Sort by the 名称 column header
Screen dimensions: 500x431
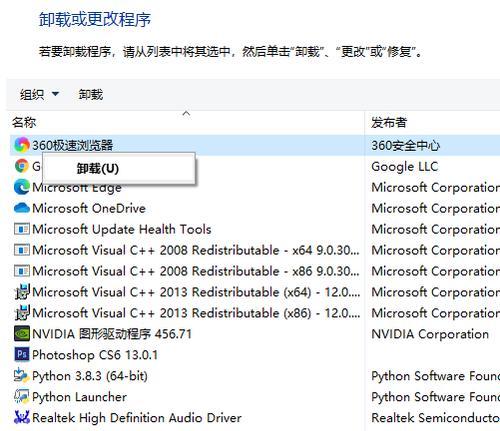pos(24,122)
